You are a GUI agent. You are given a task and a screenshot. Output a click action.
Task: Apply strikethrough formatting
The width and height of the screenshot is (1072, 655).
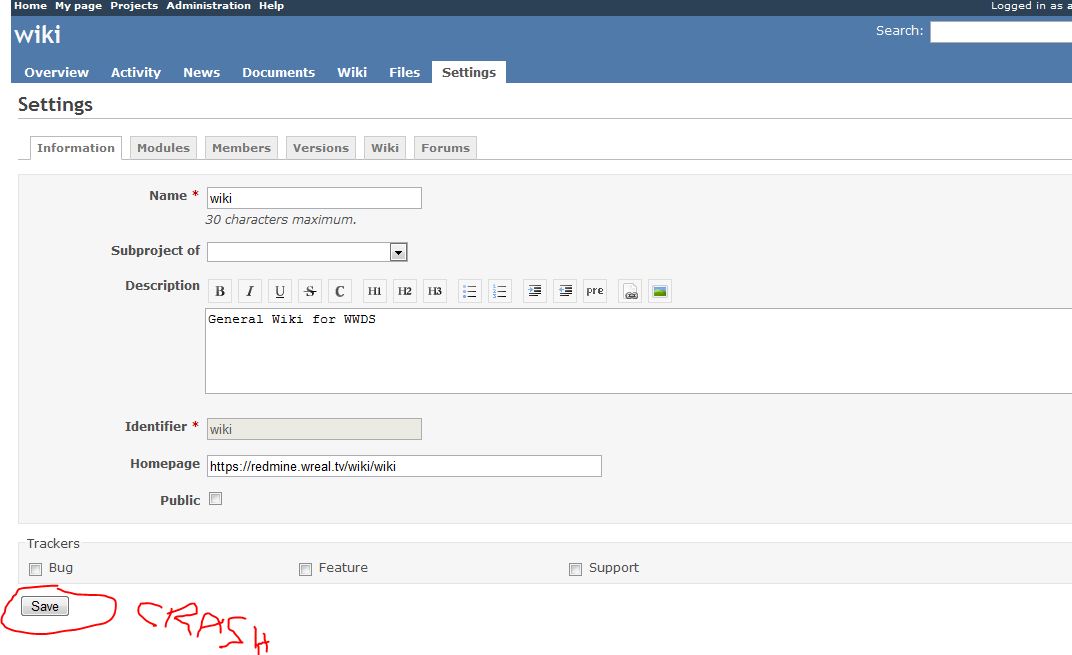point(310,292)
